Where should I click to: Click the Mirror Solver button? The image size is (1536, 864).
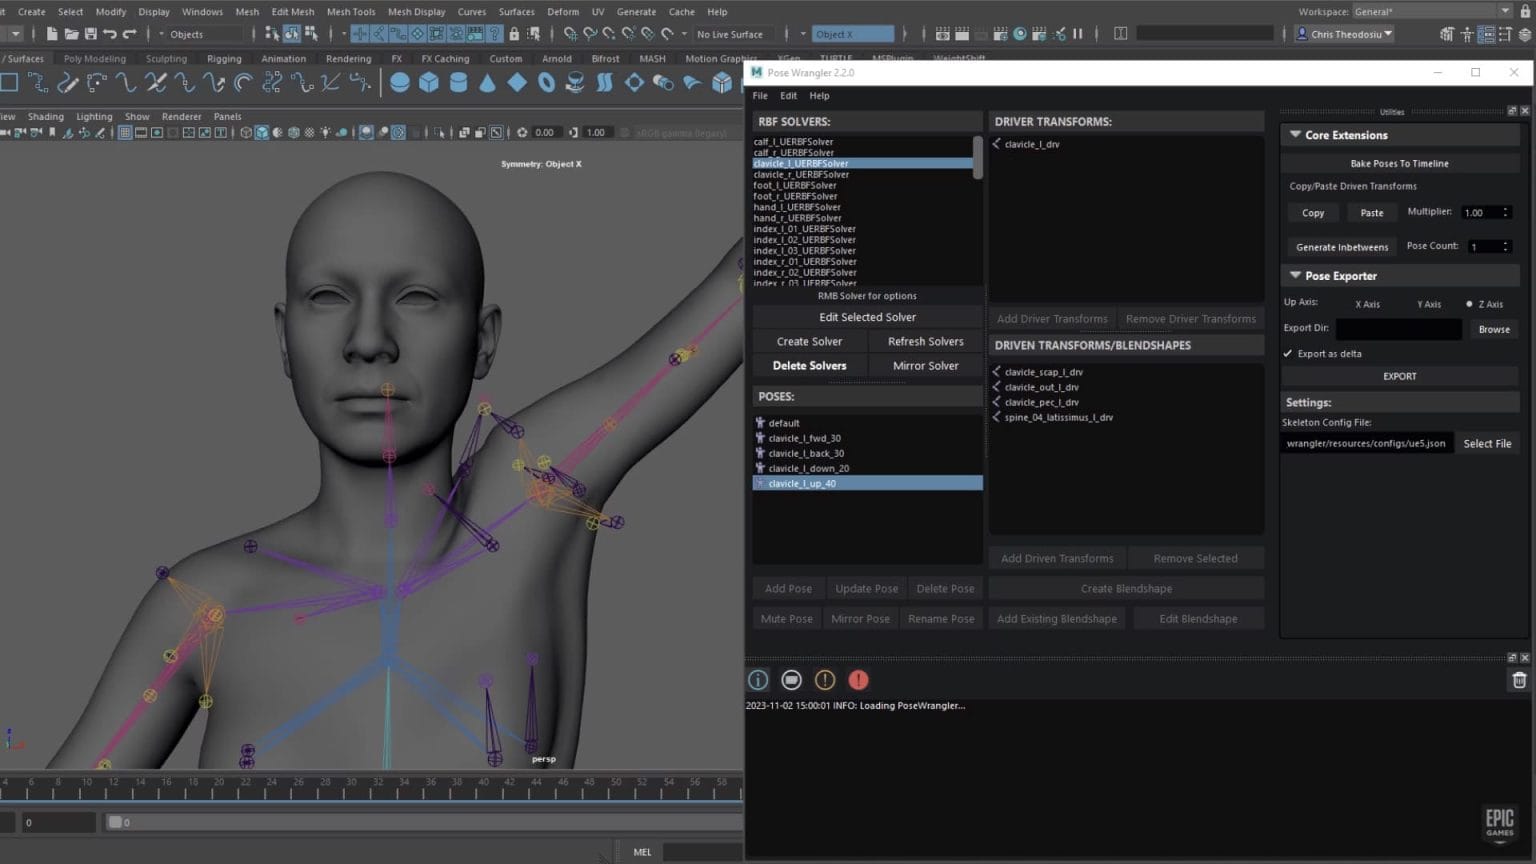[925, 365]
